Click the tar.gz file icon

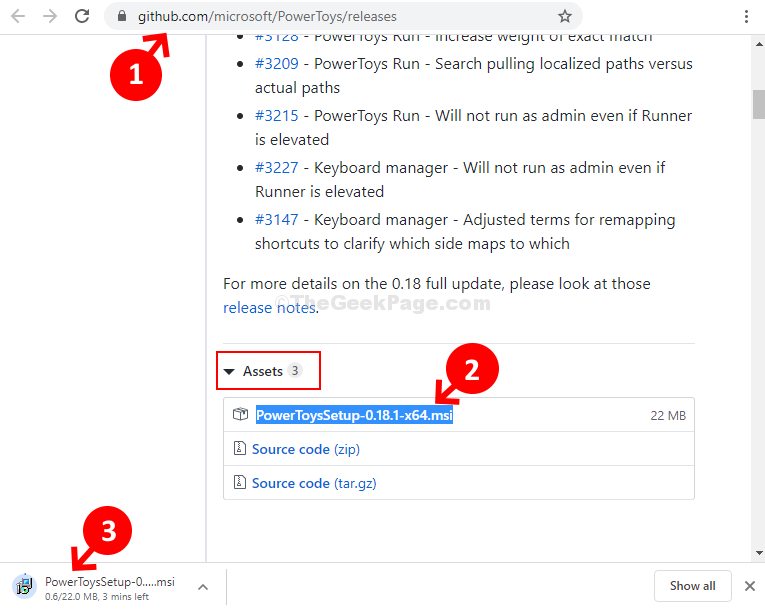(x=240, y=482)
